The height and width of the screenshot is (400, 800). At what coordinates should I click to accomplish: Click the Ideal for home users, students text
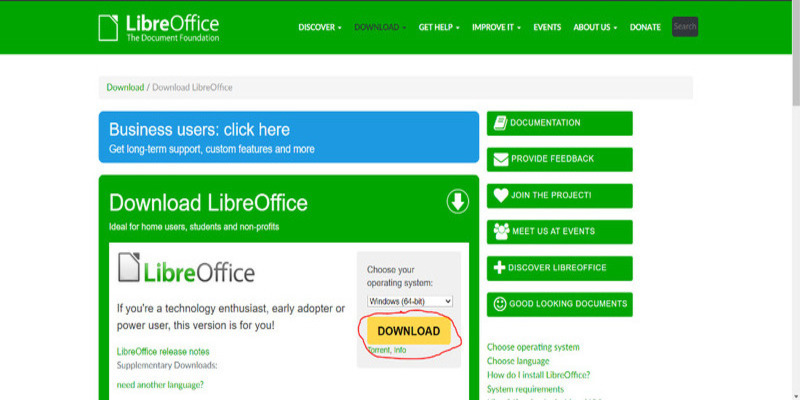pos(194,227)
